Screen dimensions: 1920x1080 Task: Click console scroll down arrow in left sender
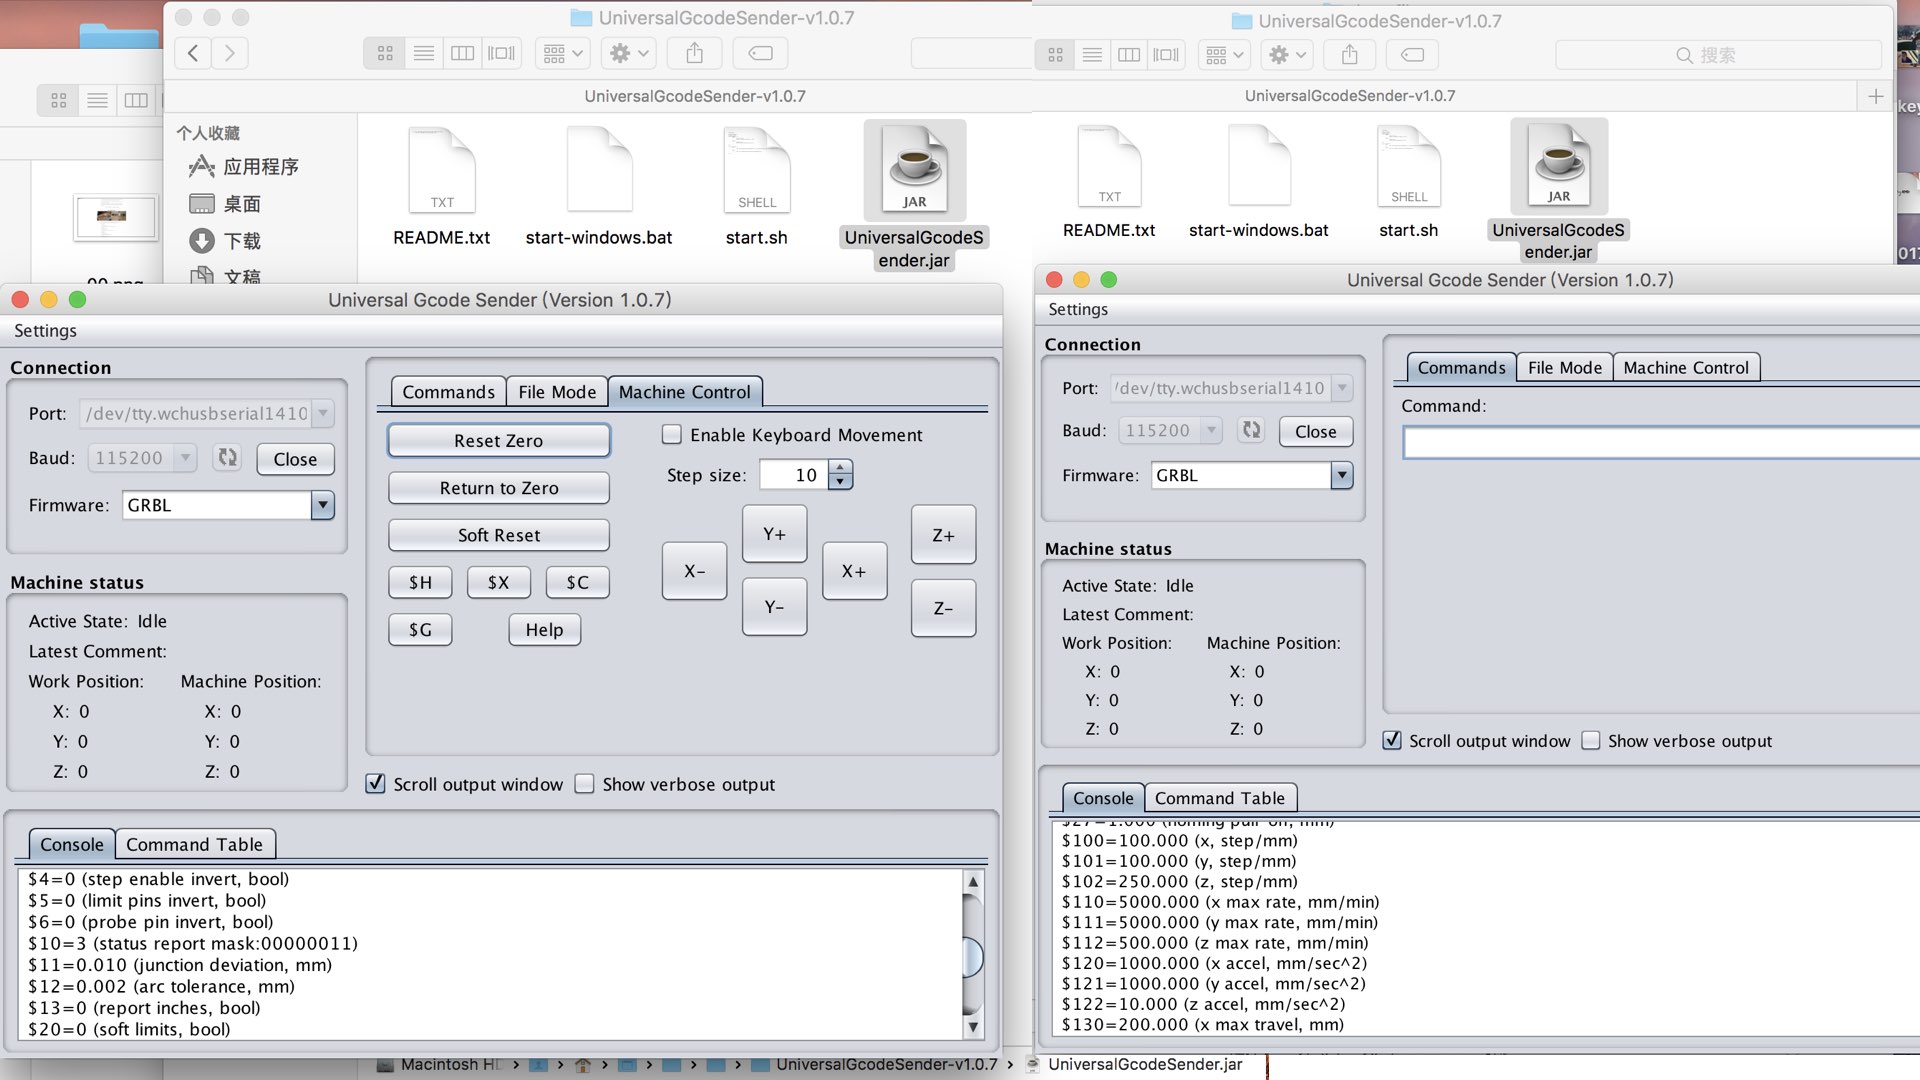972,1027
